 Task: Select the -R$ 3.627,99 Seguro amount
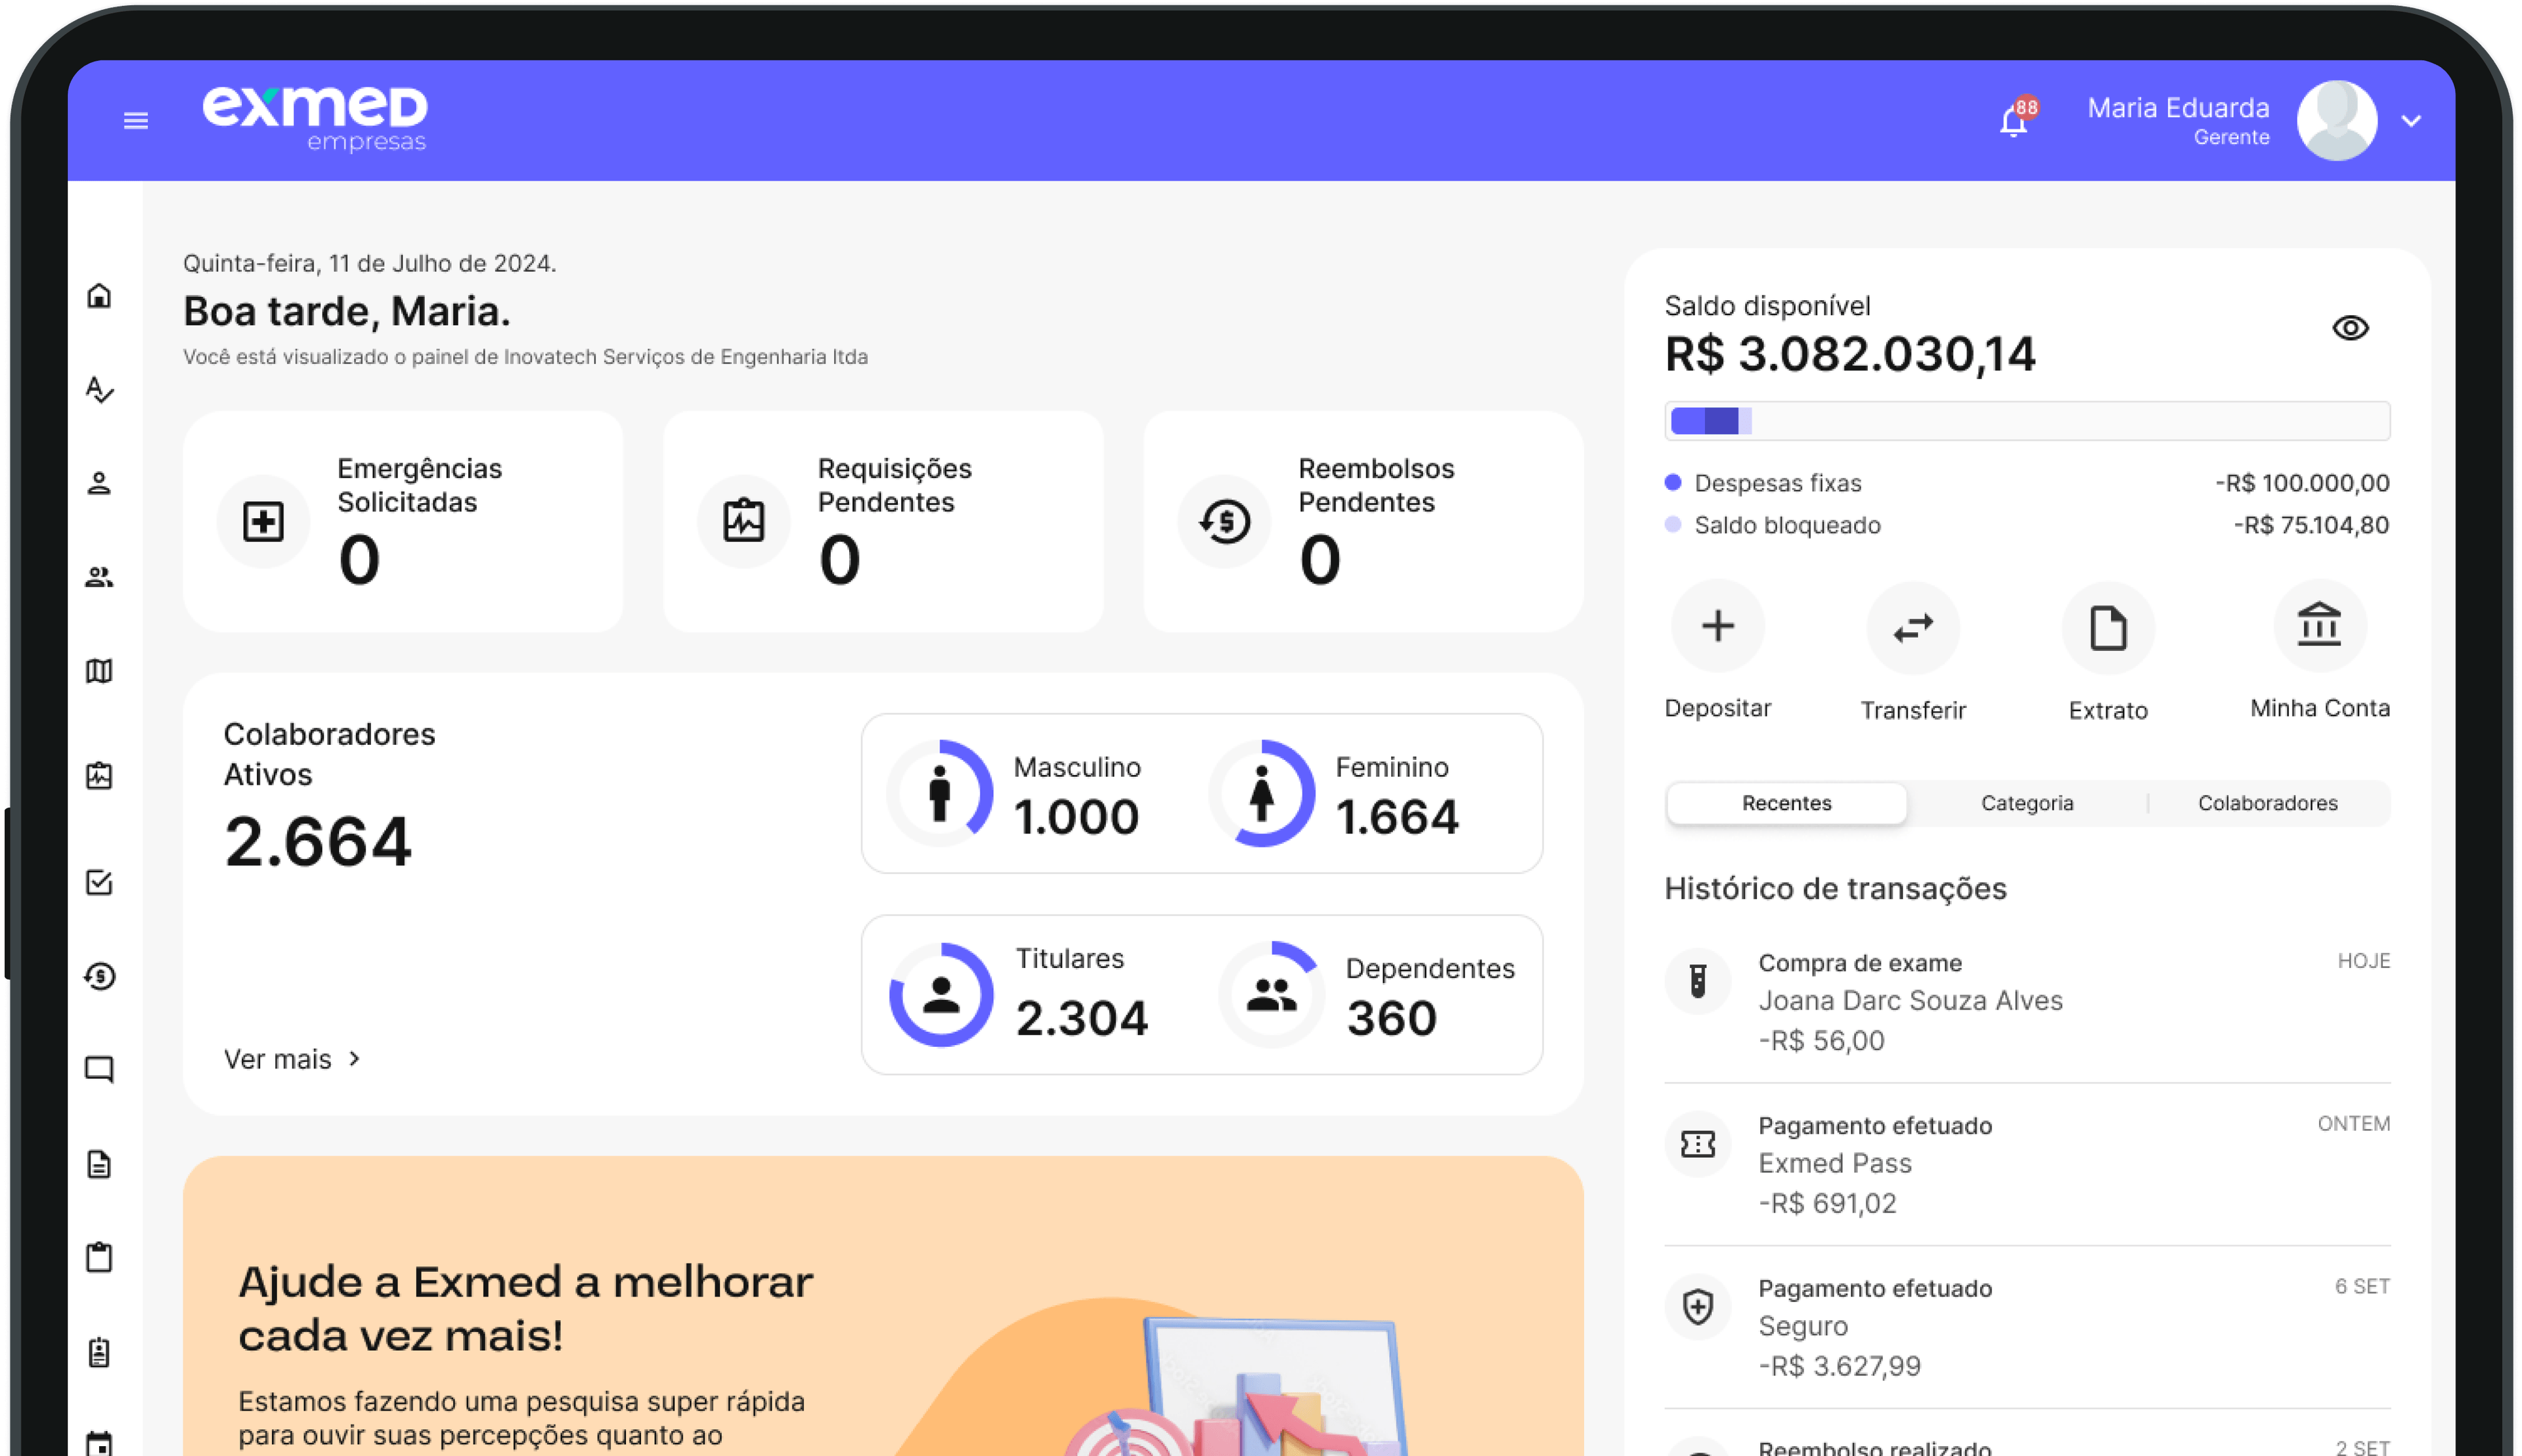[x=1839, y=1366]
